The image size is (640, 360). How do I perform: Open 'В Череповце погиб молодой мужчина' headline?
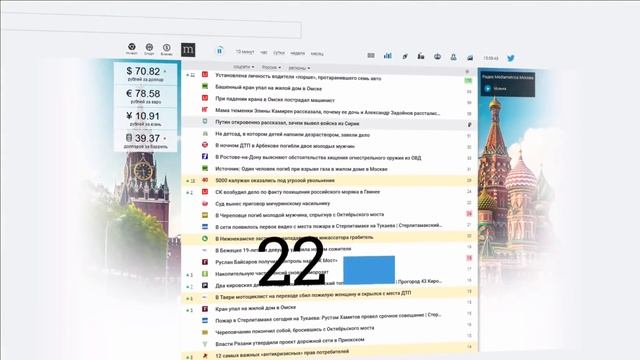click(x=299, y=215)
